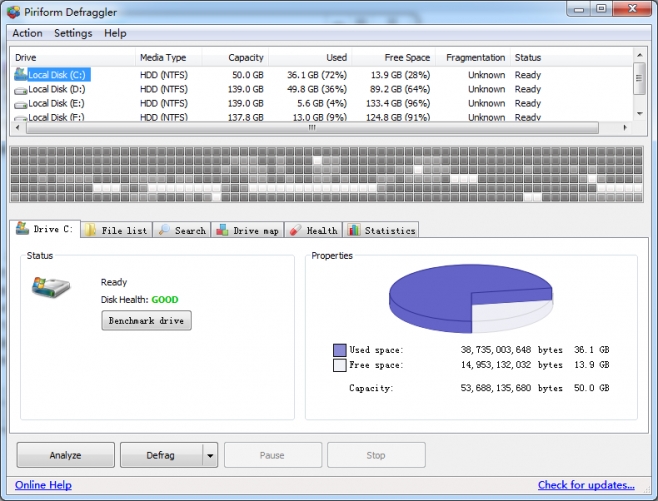Switch to the Health tab
The width and height of the screenshot is (658, 501).
(x=313, y=230)
